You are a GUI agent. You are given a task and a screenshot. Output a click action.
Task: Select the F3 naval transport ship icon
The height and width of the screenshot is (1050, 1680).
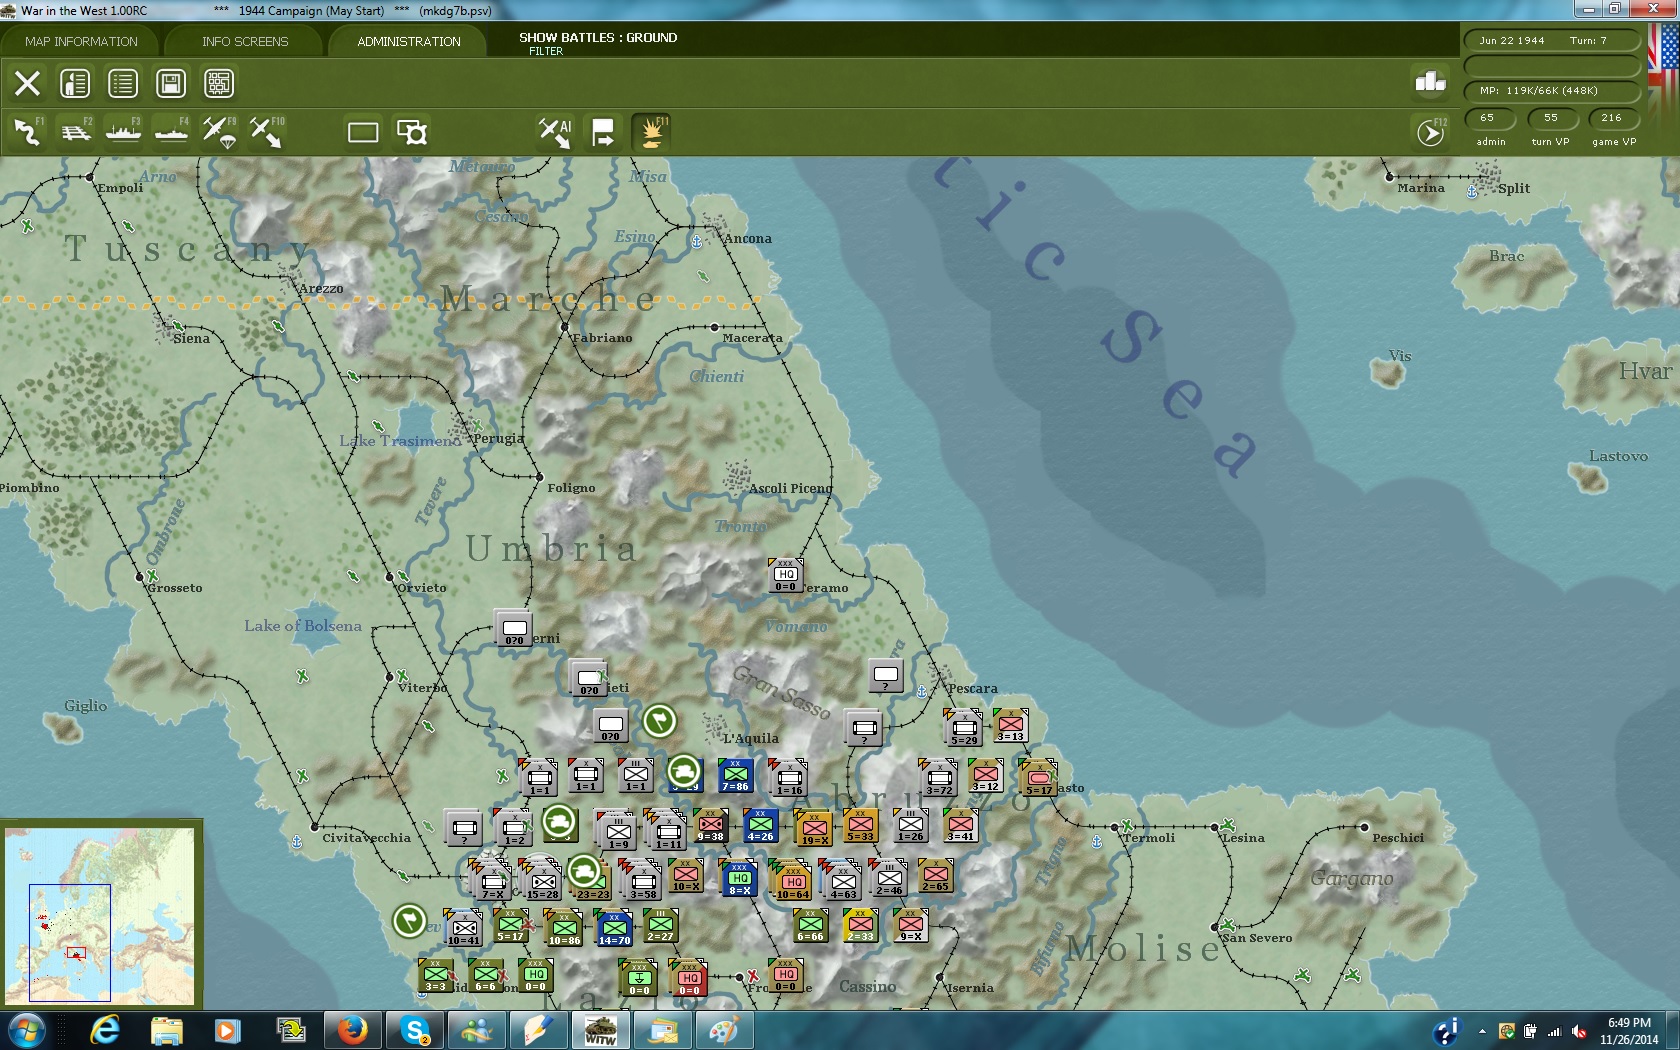[124, 132]
